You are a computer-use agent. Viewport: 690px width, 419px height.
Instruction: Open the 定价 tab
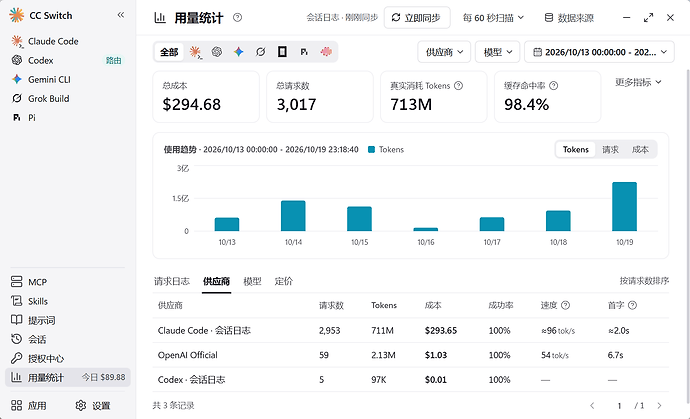tap(283, 281)
